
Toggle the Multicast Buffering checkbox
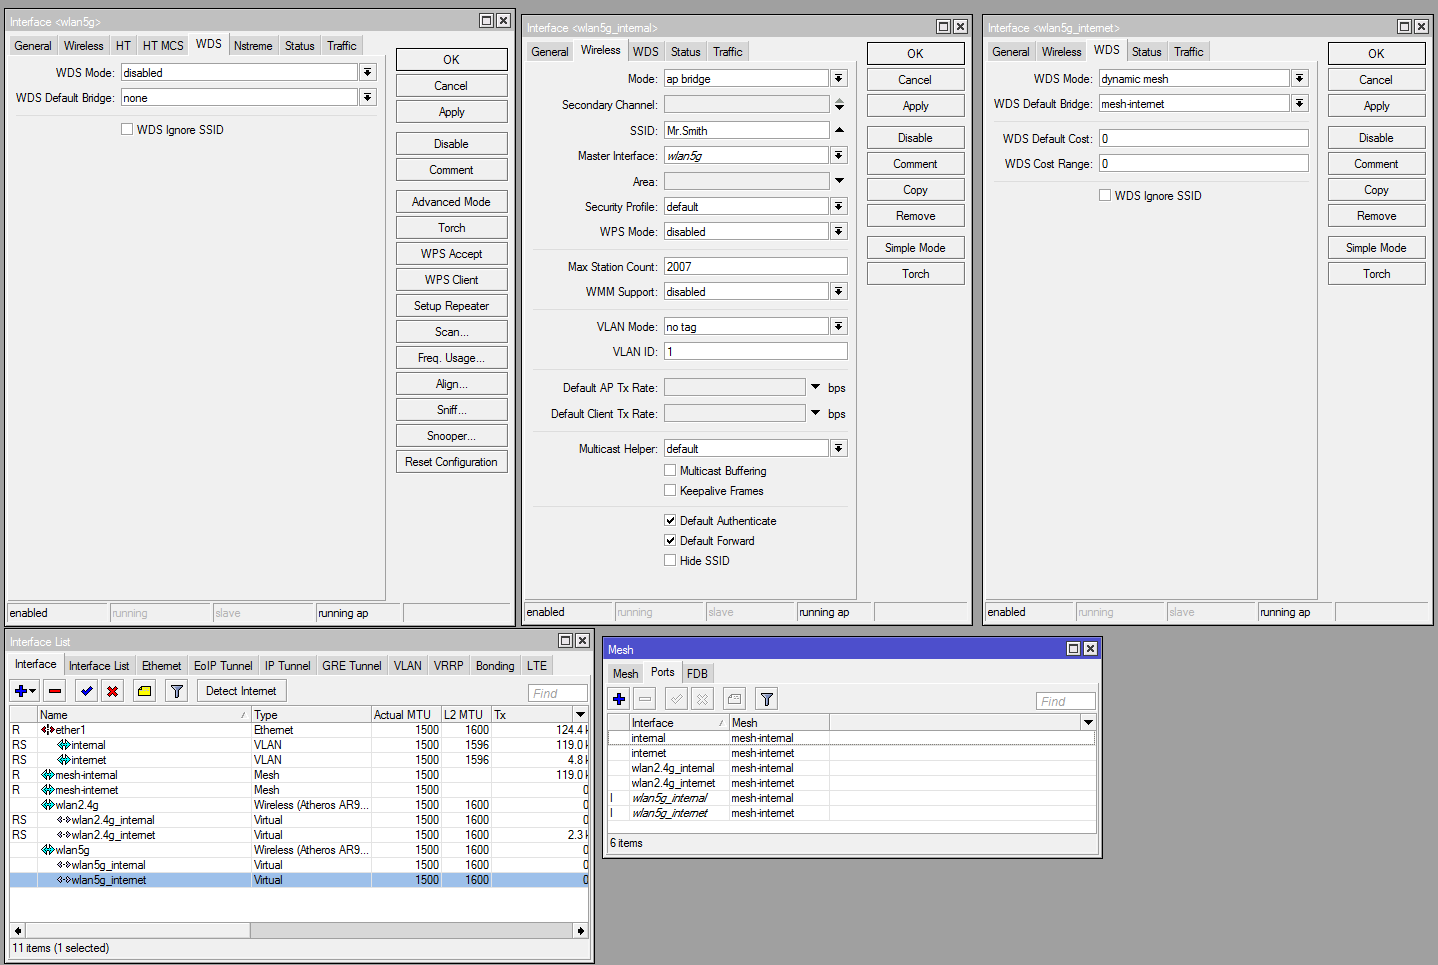670,470
